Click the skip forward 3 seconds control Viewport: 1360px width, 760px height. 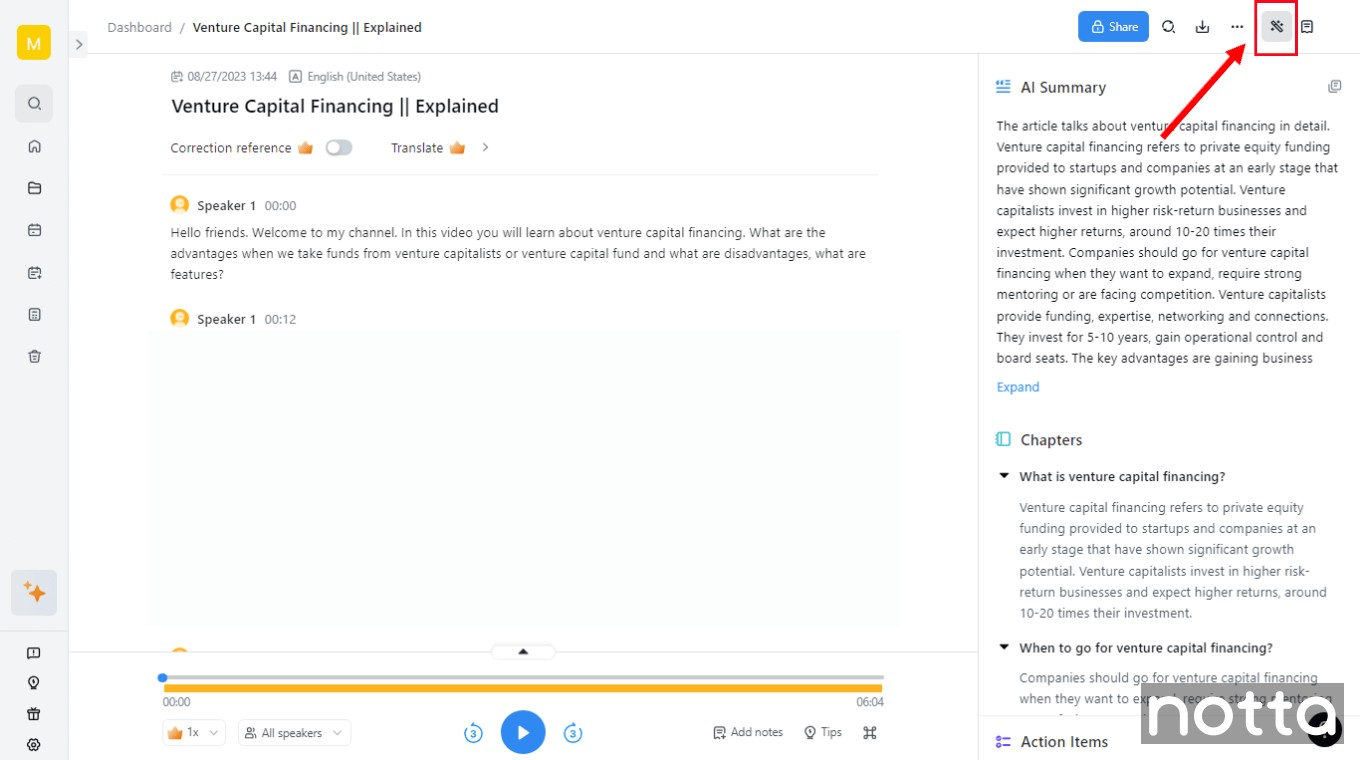coord(573,732)
